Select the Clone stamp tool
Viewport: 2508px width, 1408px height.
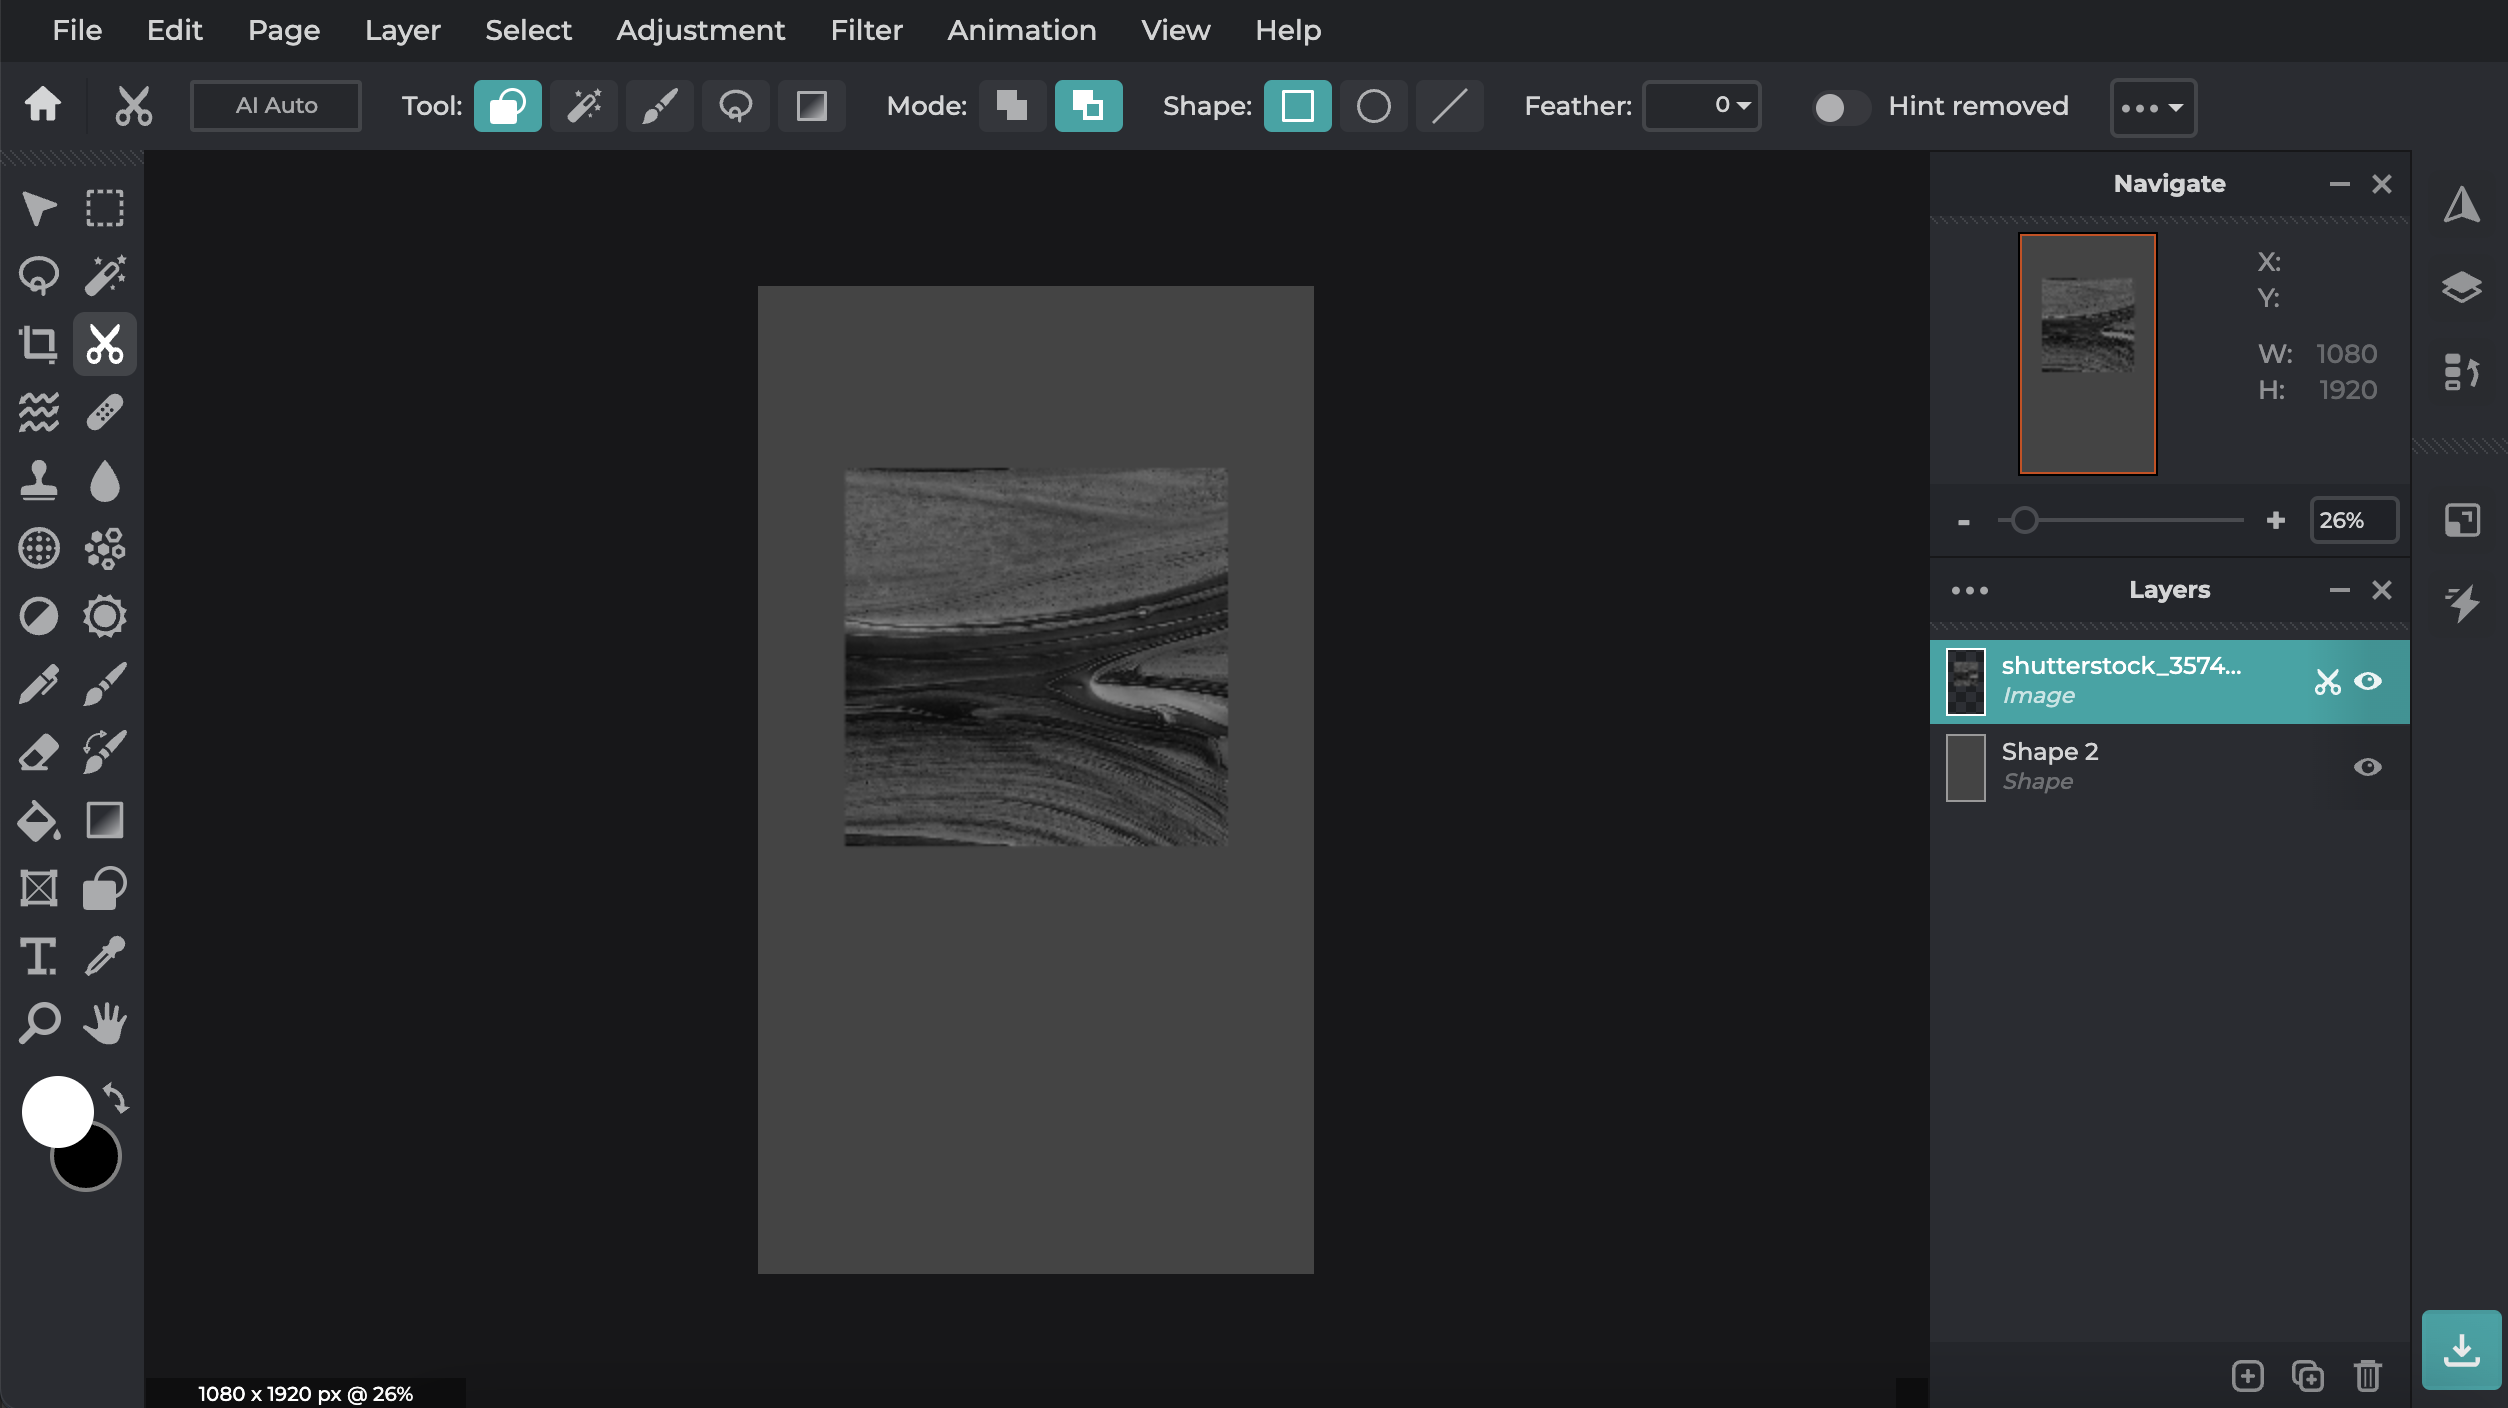click(39, 480)
